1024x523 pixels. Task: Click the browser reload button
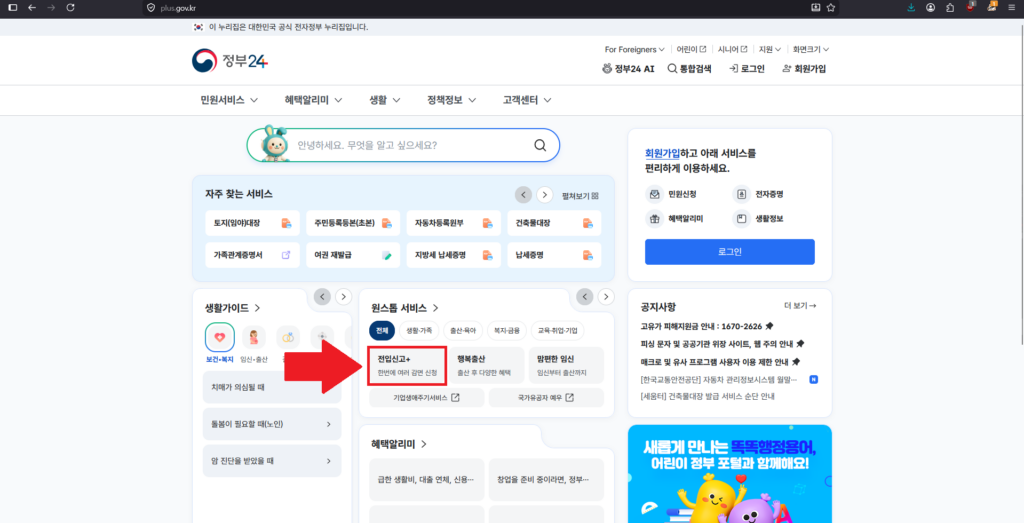71,8
